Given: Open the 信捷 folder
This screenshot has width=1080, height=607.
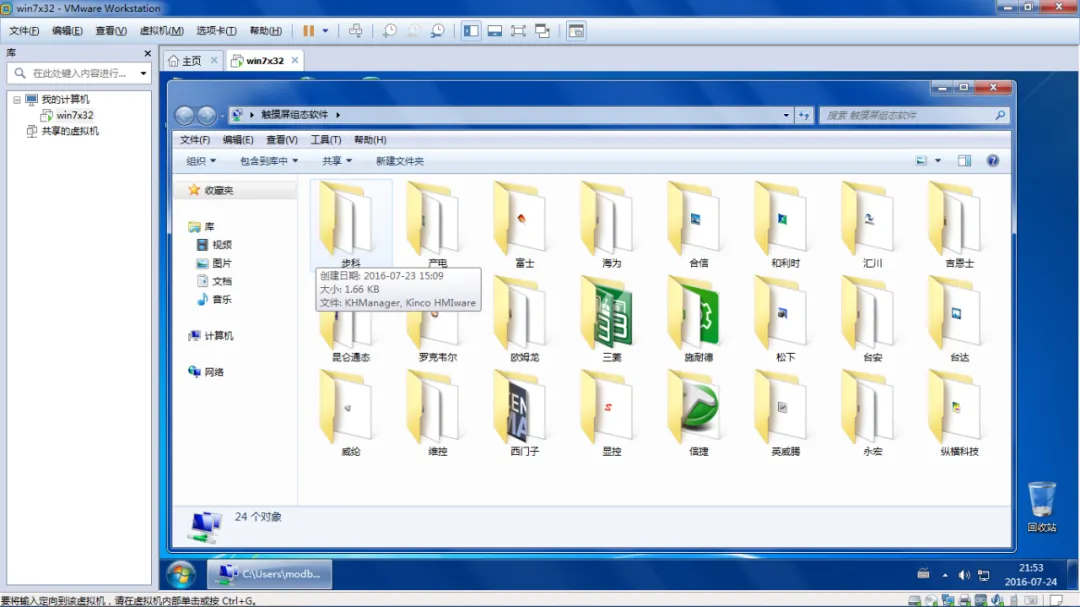Looking at the screenshot, I should pos(698,411).
